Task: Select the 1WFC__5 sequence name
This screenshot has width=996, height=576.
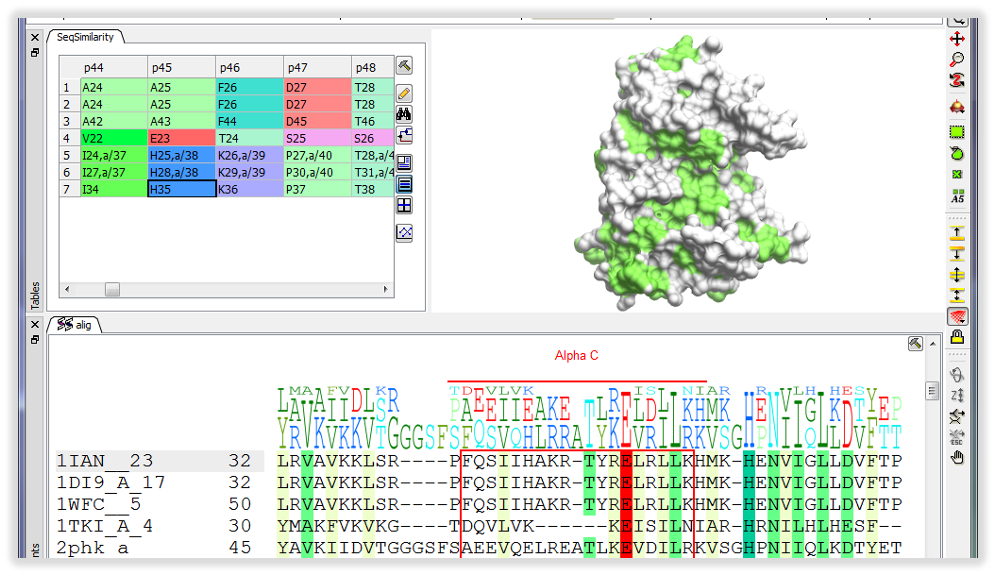Action: pos(98,504)
